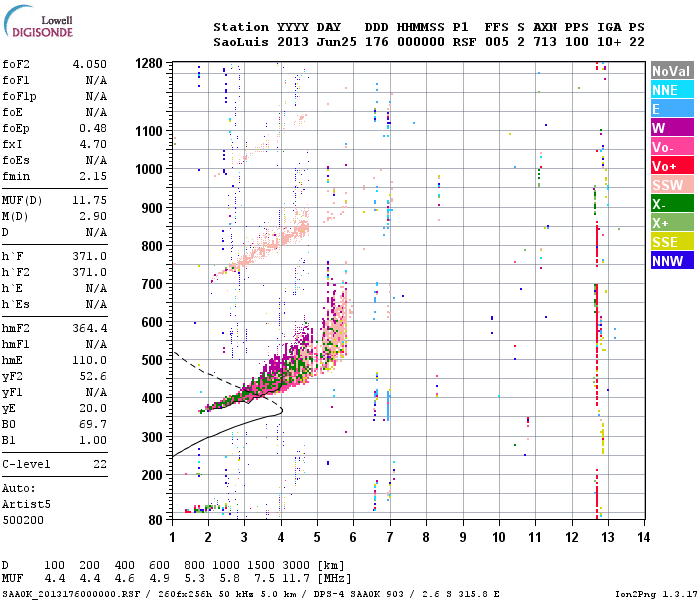
Task: Select the X- dark green legend swatch
Action: (672, 204)
